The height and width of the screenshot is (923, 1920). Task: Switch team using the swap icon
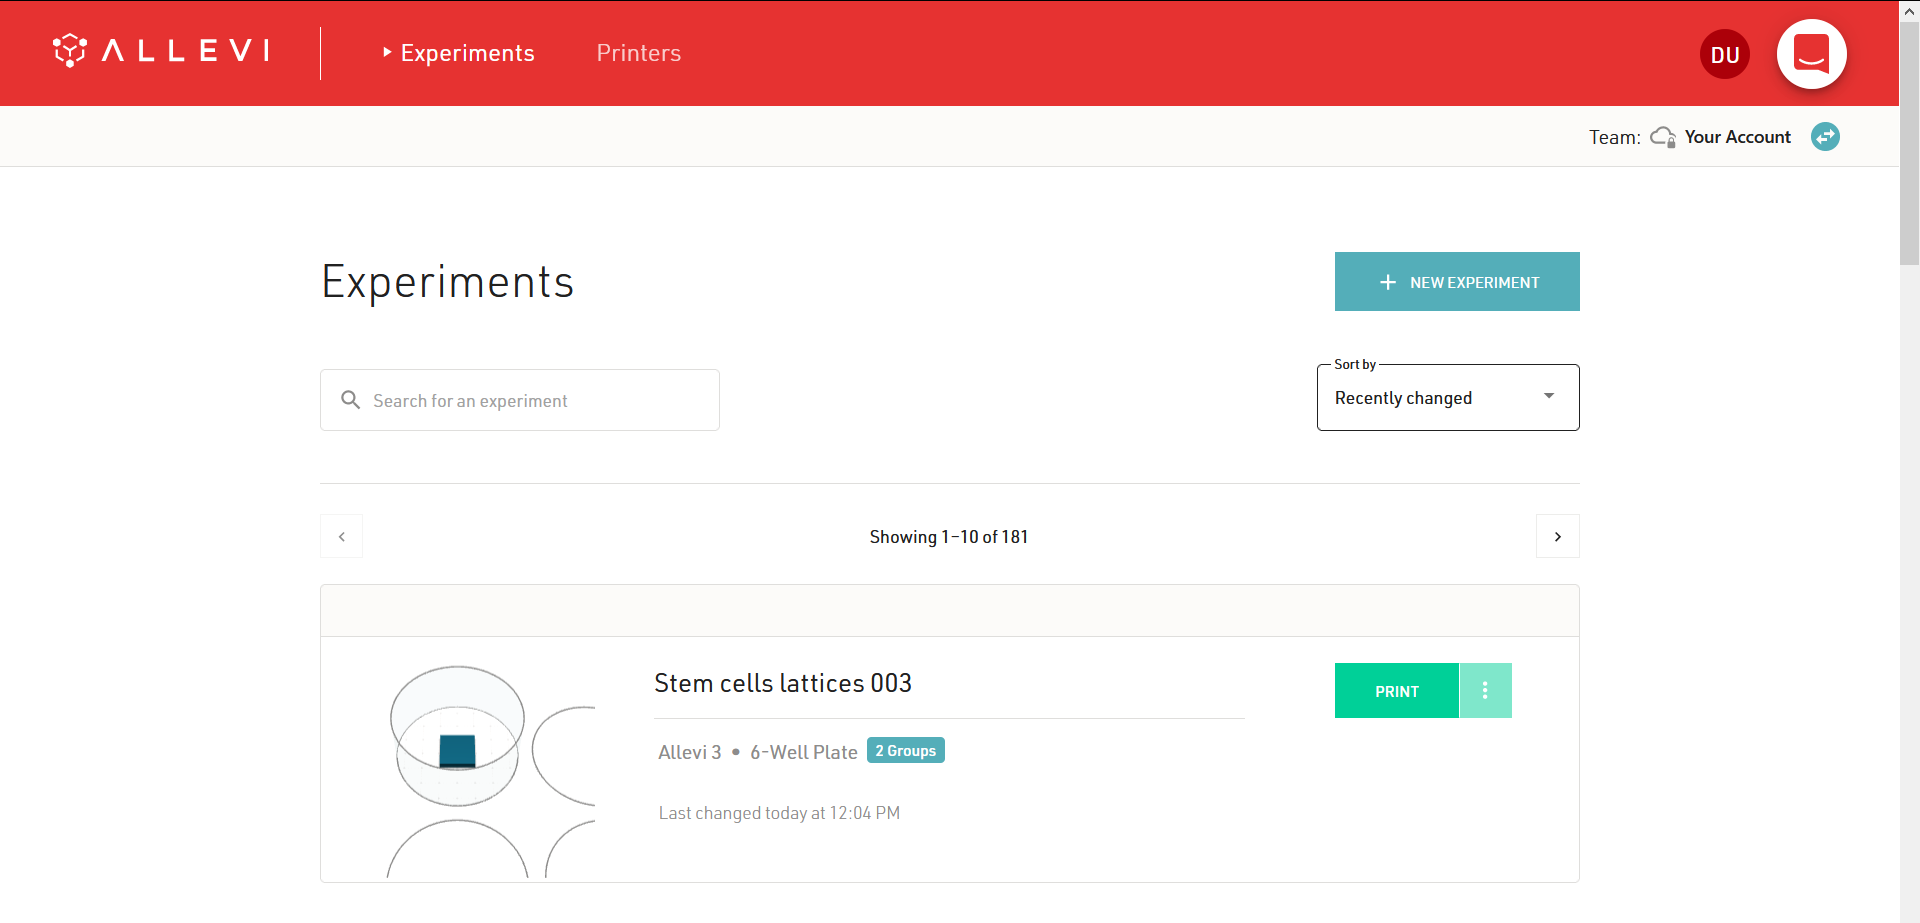tap(1825, 137)
